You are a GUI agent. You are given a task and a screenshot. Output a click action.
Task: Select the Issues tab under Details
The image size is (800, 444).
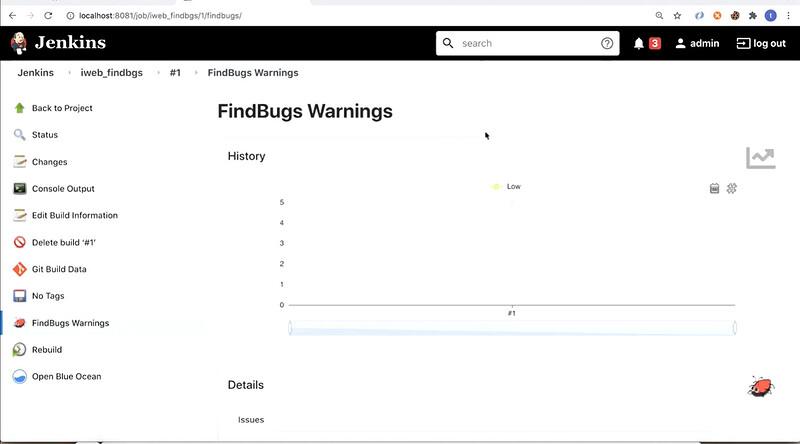click(x=251, y=420)
